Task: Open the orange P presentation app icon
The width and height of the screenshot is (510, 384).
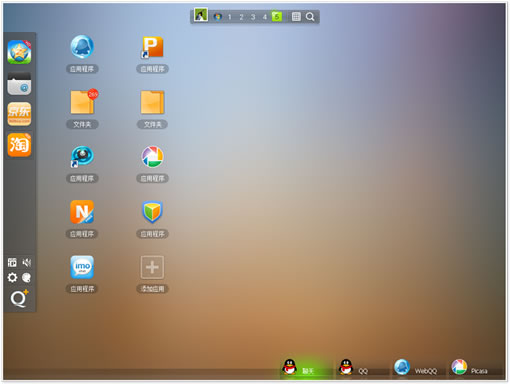Action: [x=152, y=47]
